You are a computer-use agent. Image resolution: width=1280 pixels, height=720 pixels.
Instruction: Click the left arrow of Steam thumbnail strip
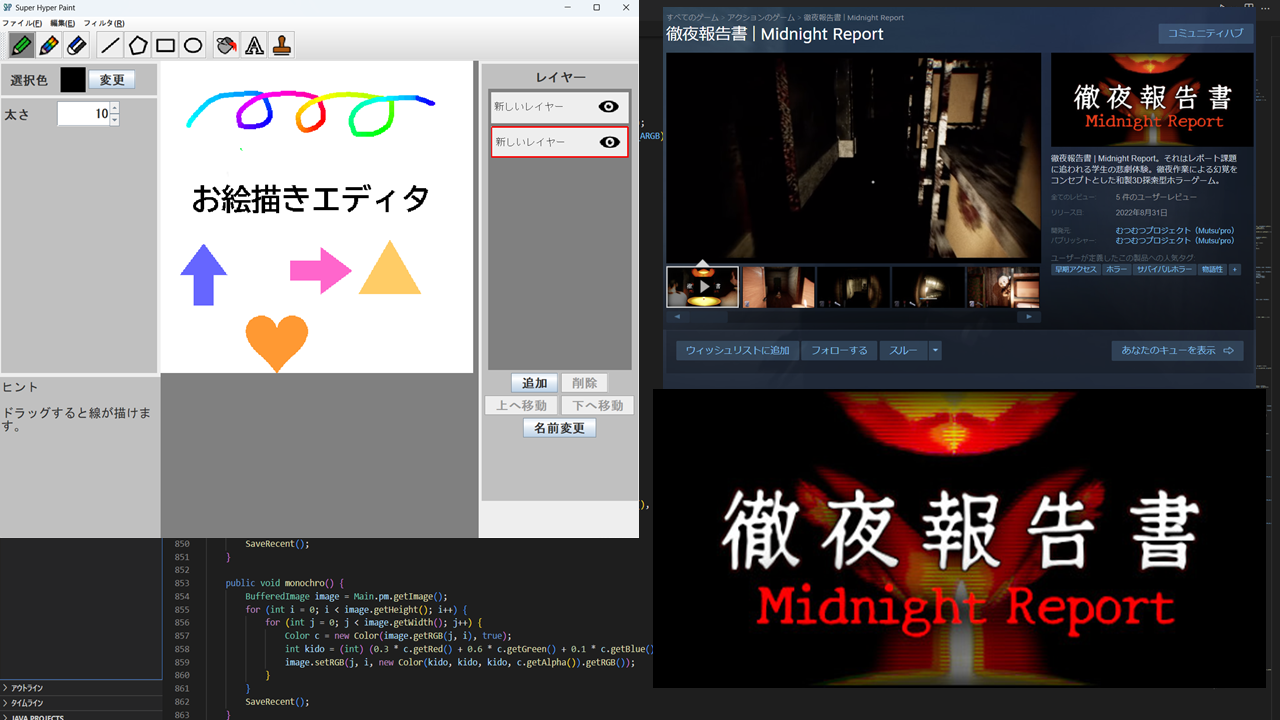[677, 316]
